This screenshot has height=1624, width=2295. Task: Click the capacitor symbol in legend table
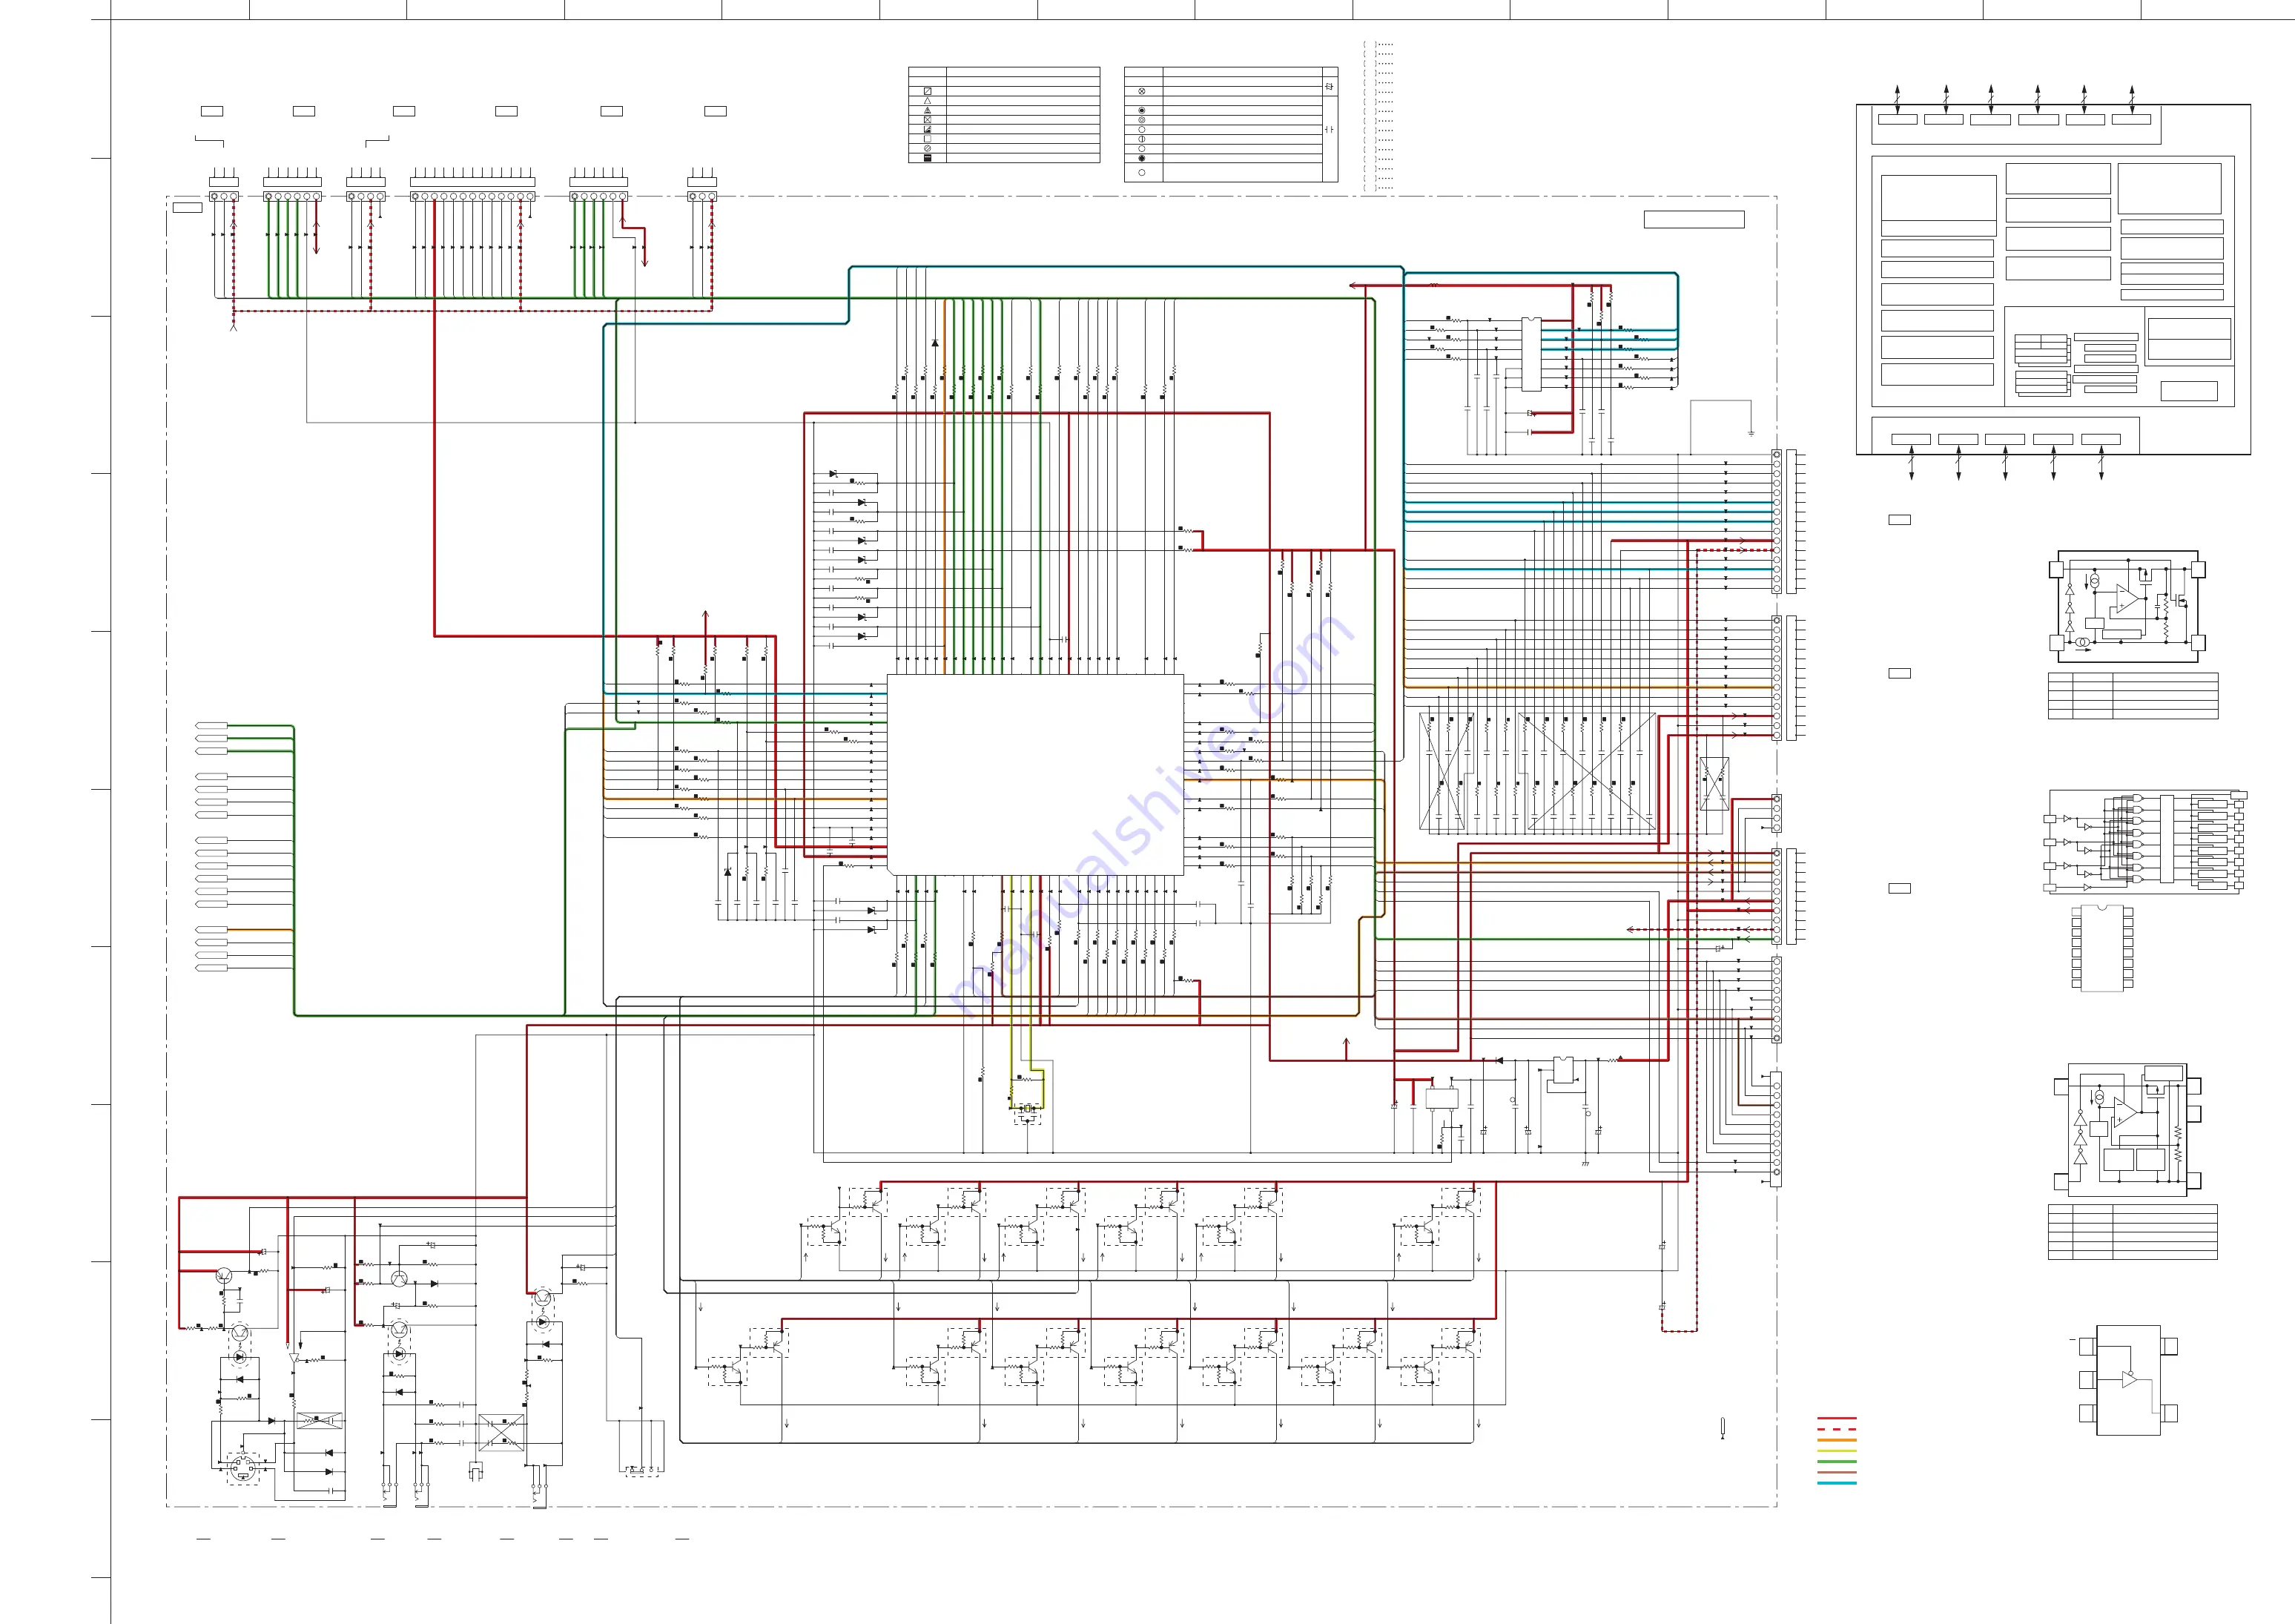[1329, 130]
